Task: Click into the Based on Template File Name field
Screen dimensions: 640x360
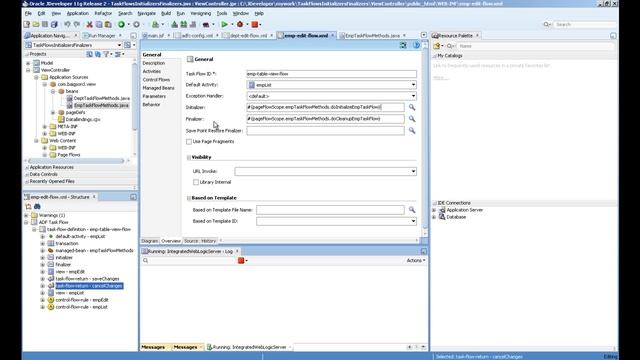Action: (x=330, y=210)
